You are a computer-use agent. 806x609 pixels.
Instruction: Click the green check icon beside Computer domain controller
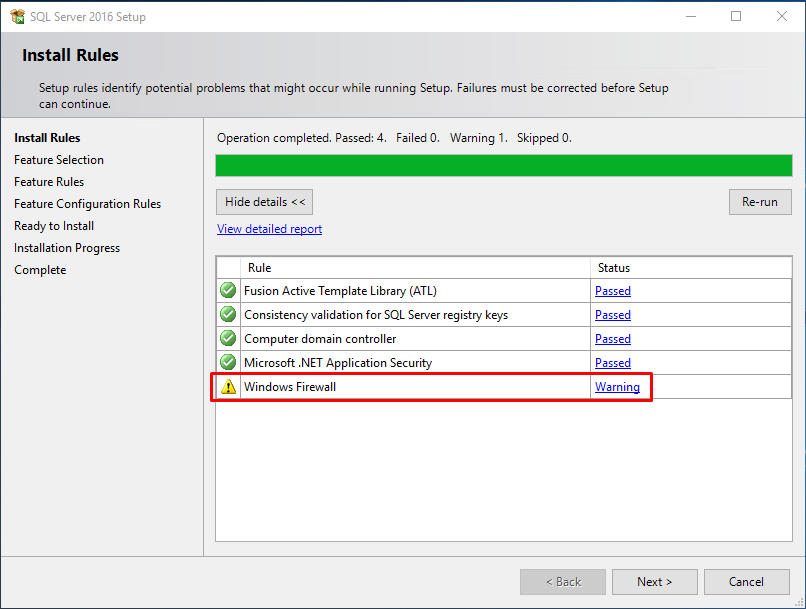[x=228, y=338]
